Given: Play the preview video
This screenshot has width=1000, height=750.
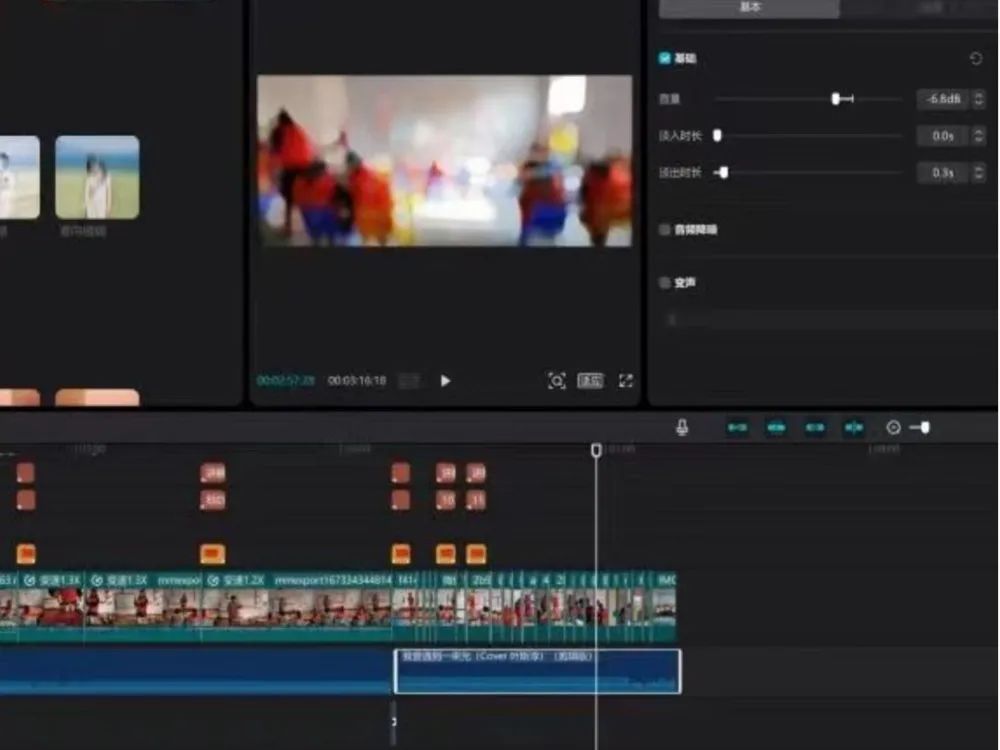Looking at the screenshot, I should 445,381.
